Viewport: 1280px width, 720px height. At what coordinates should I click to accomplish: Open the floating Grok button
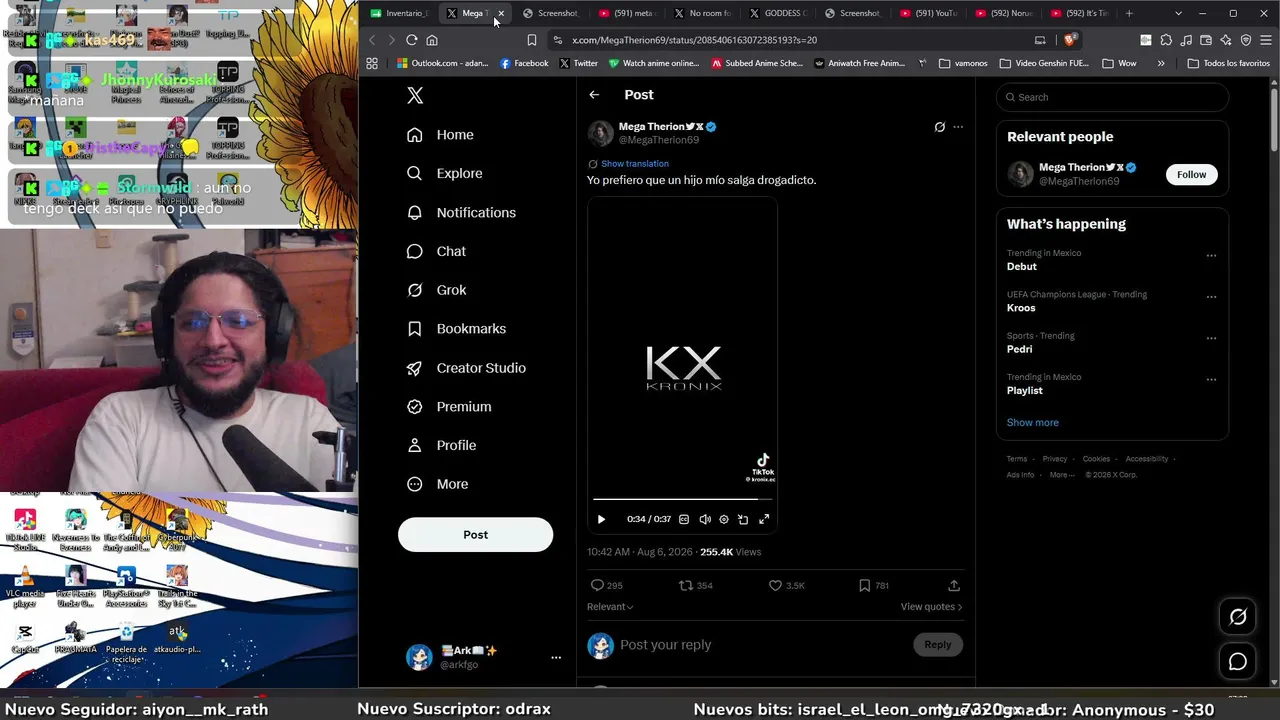[x=1238, y=617]
